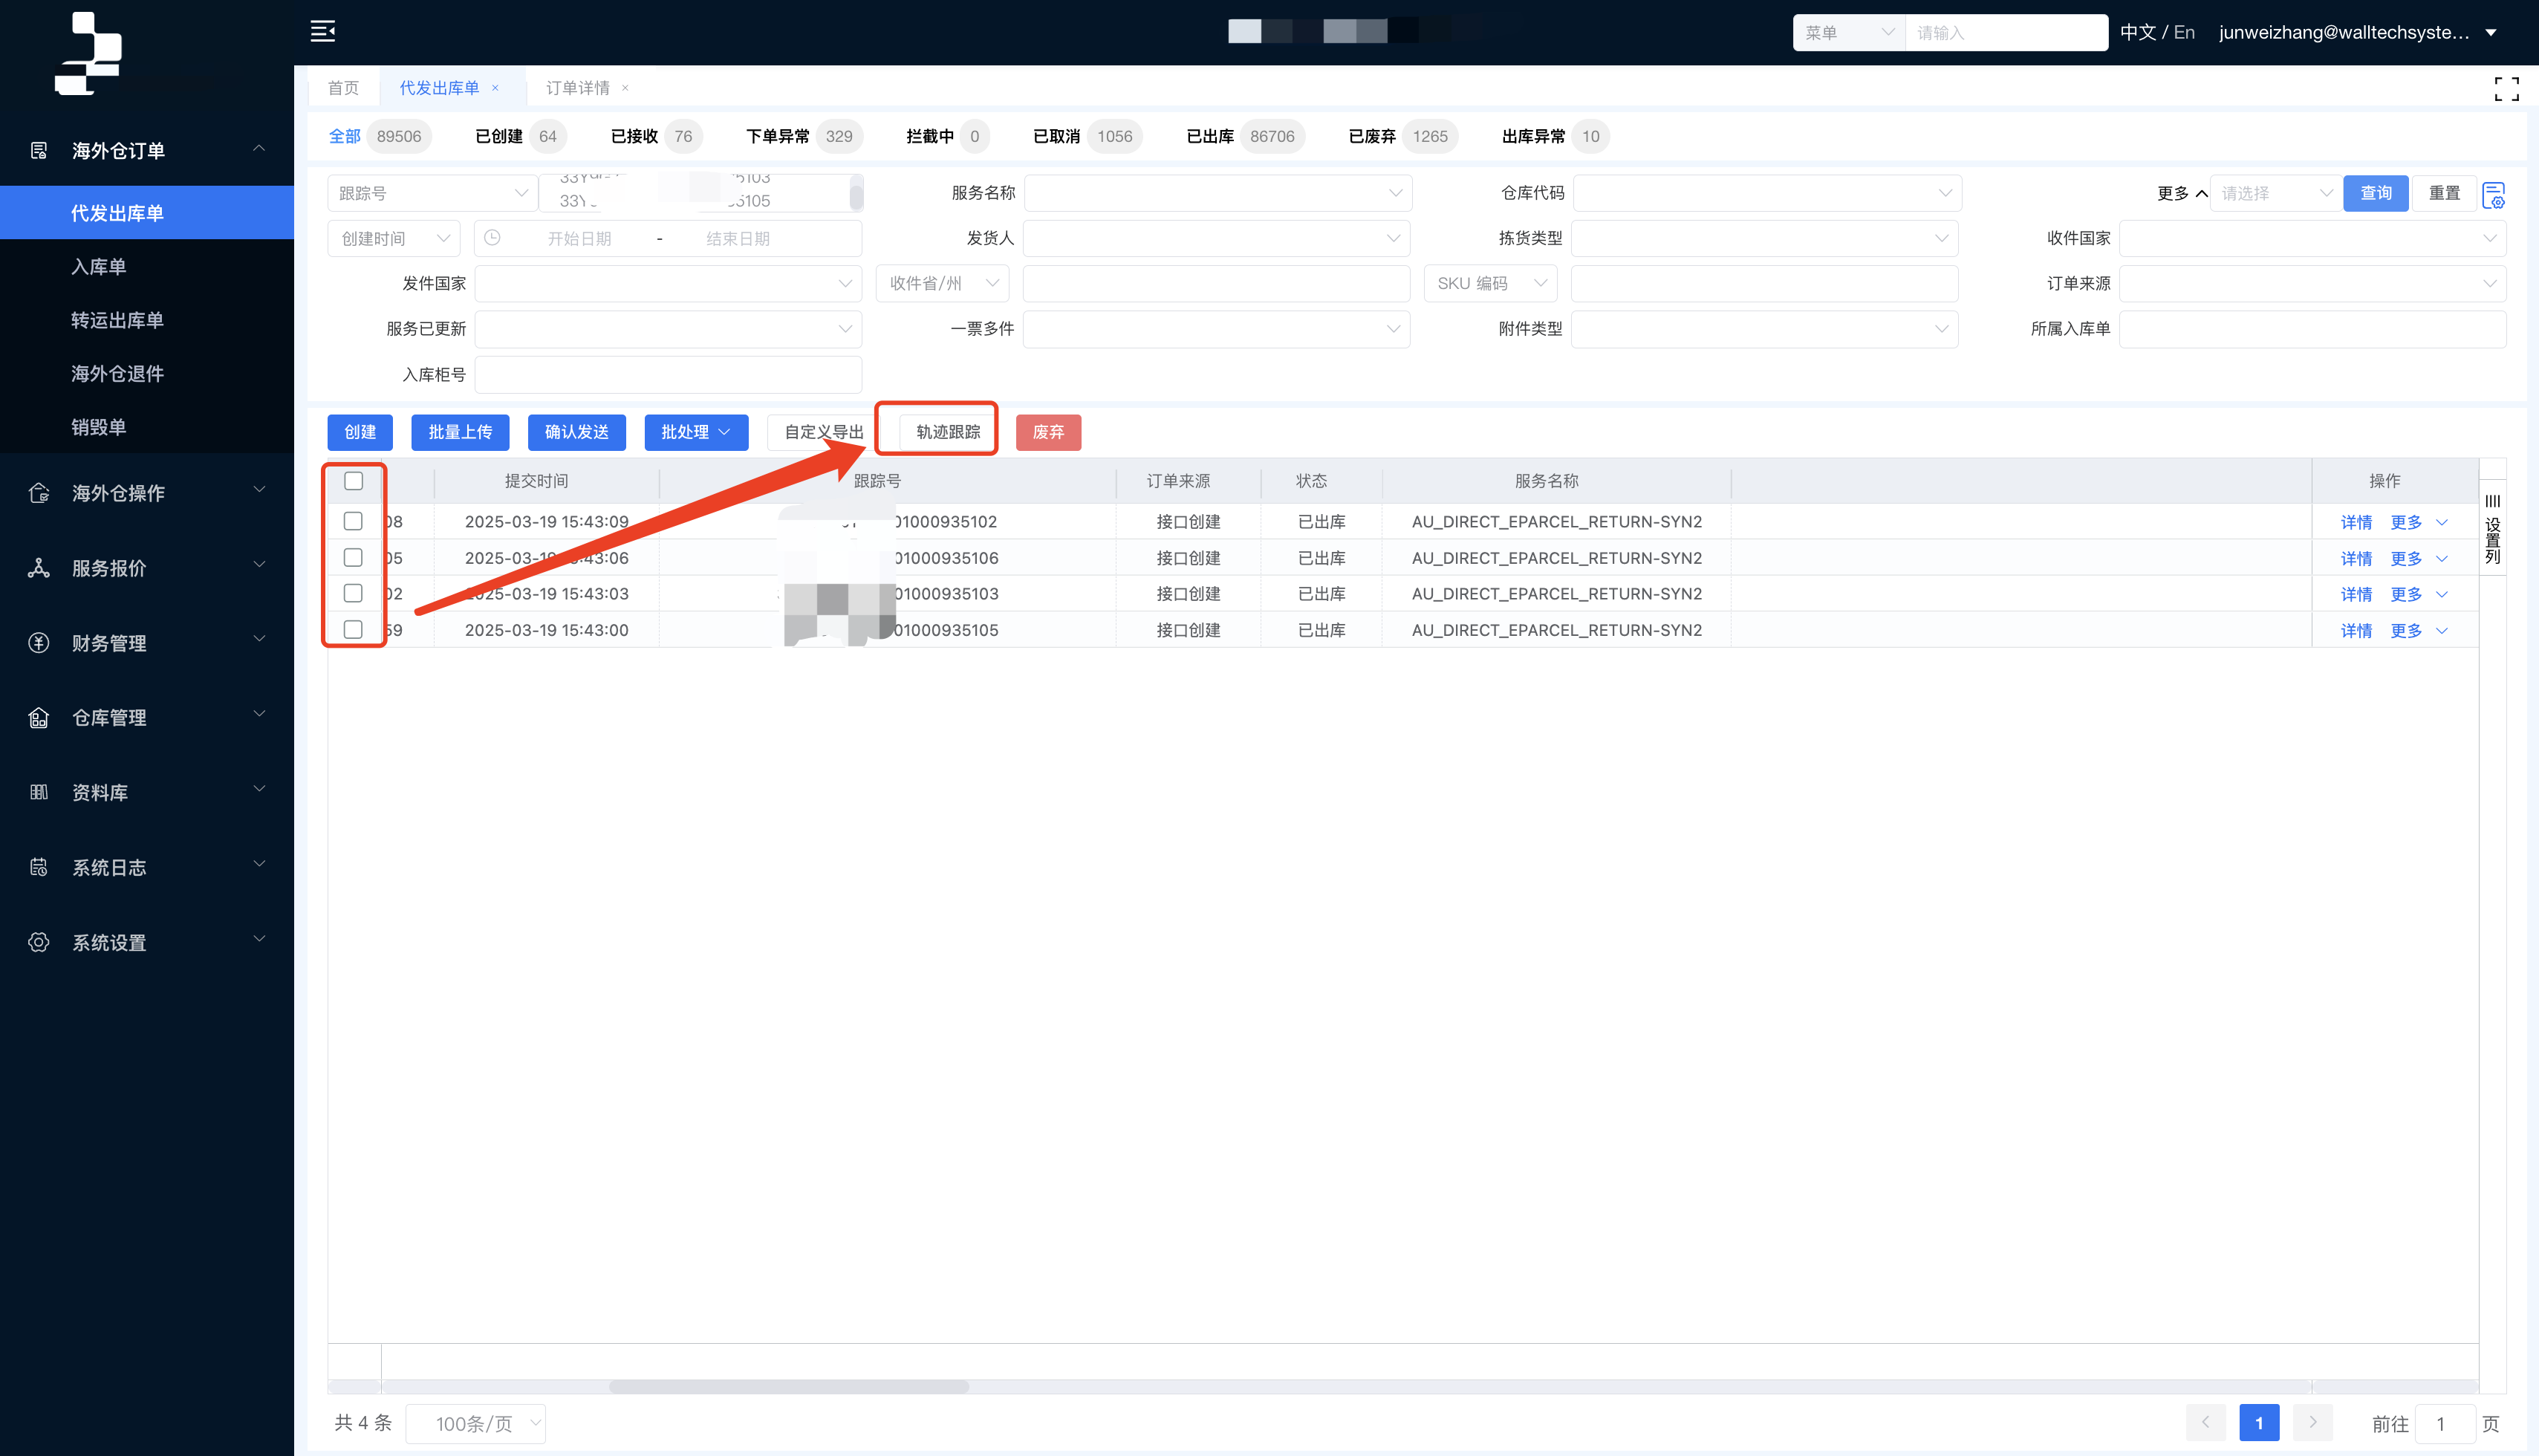Screen dimensions: 2539x1456
Task: Close the 代发出库单 tab
Action: [495, 88]
